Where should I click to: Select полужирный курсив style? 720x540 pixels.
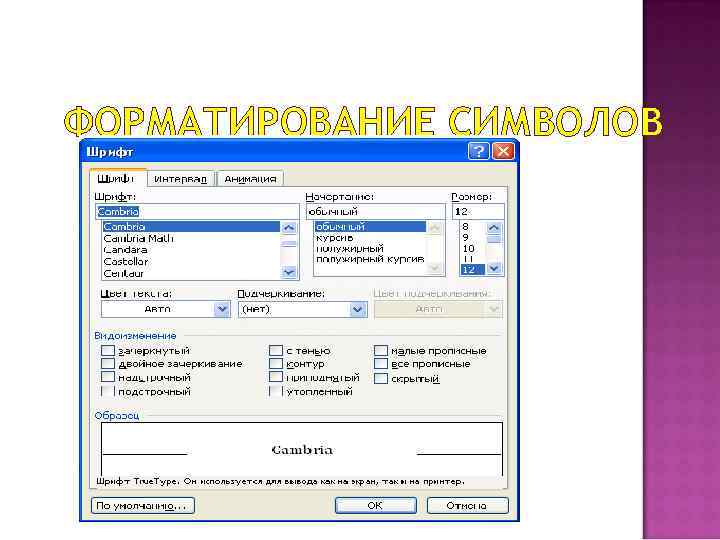[370, 259]
